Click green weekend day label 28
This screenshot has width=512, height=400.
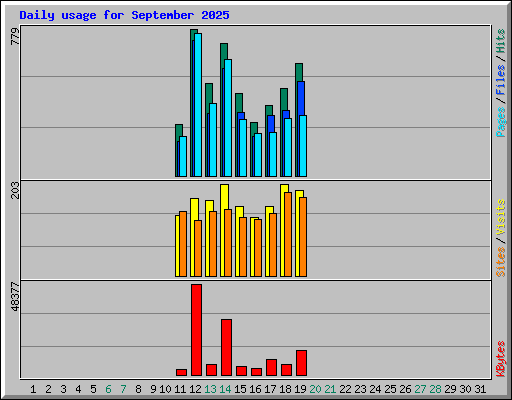[435, 389]
